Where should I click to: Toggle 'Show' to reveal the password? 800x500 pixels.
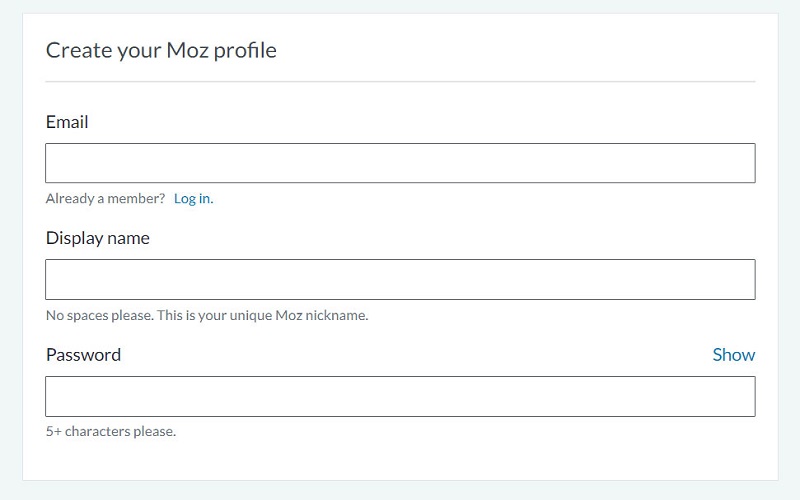734,355
